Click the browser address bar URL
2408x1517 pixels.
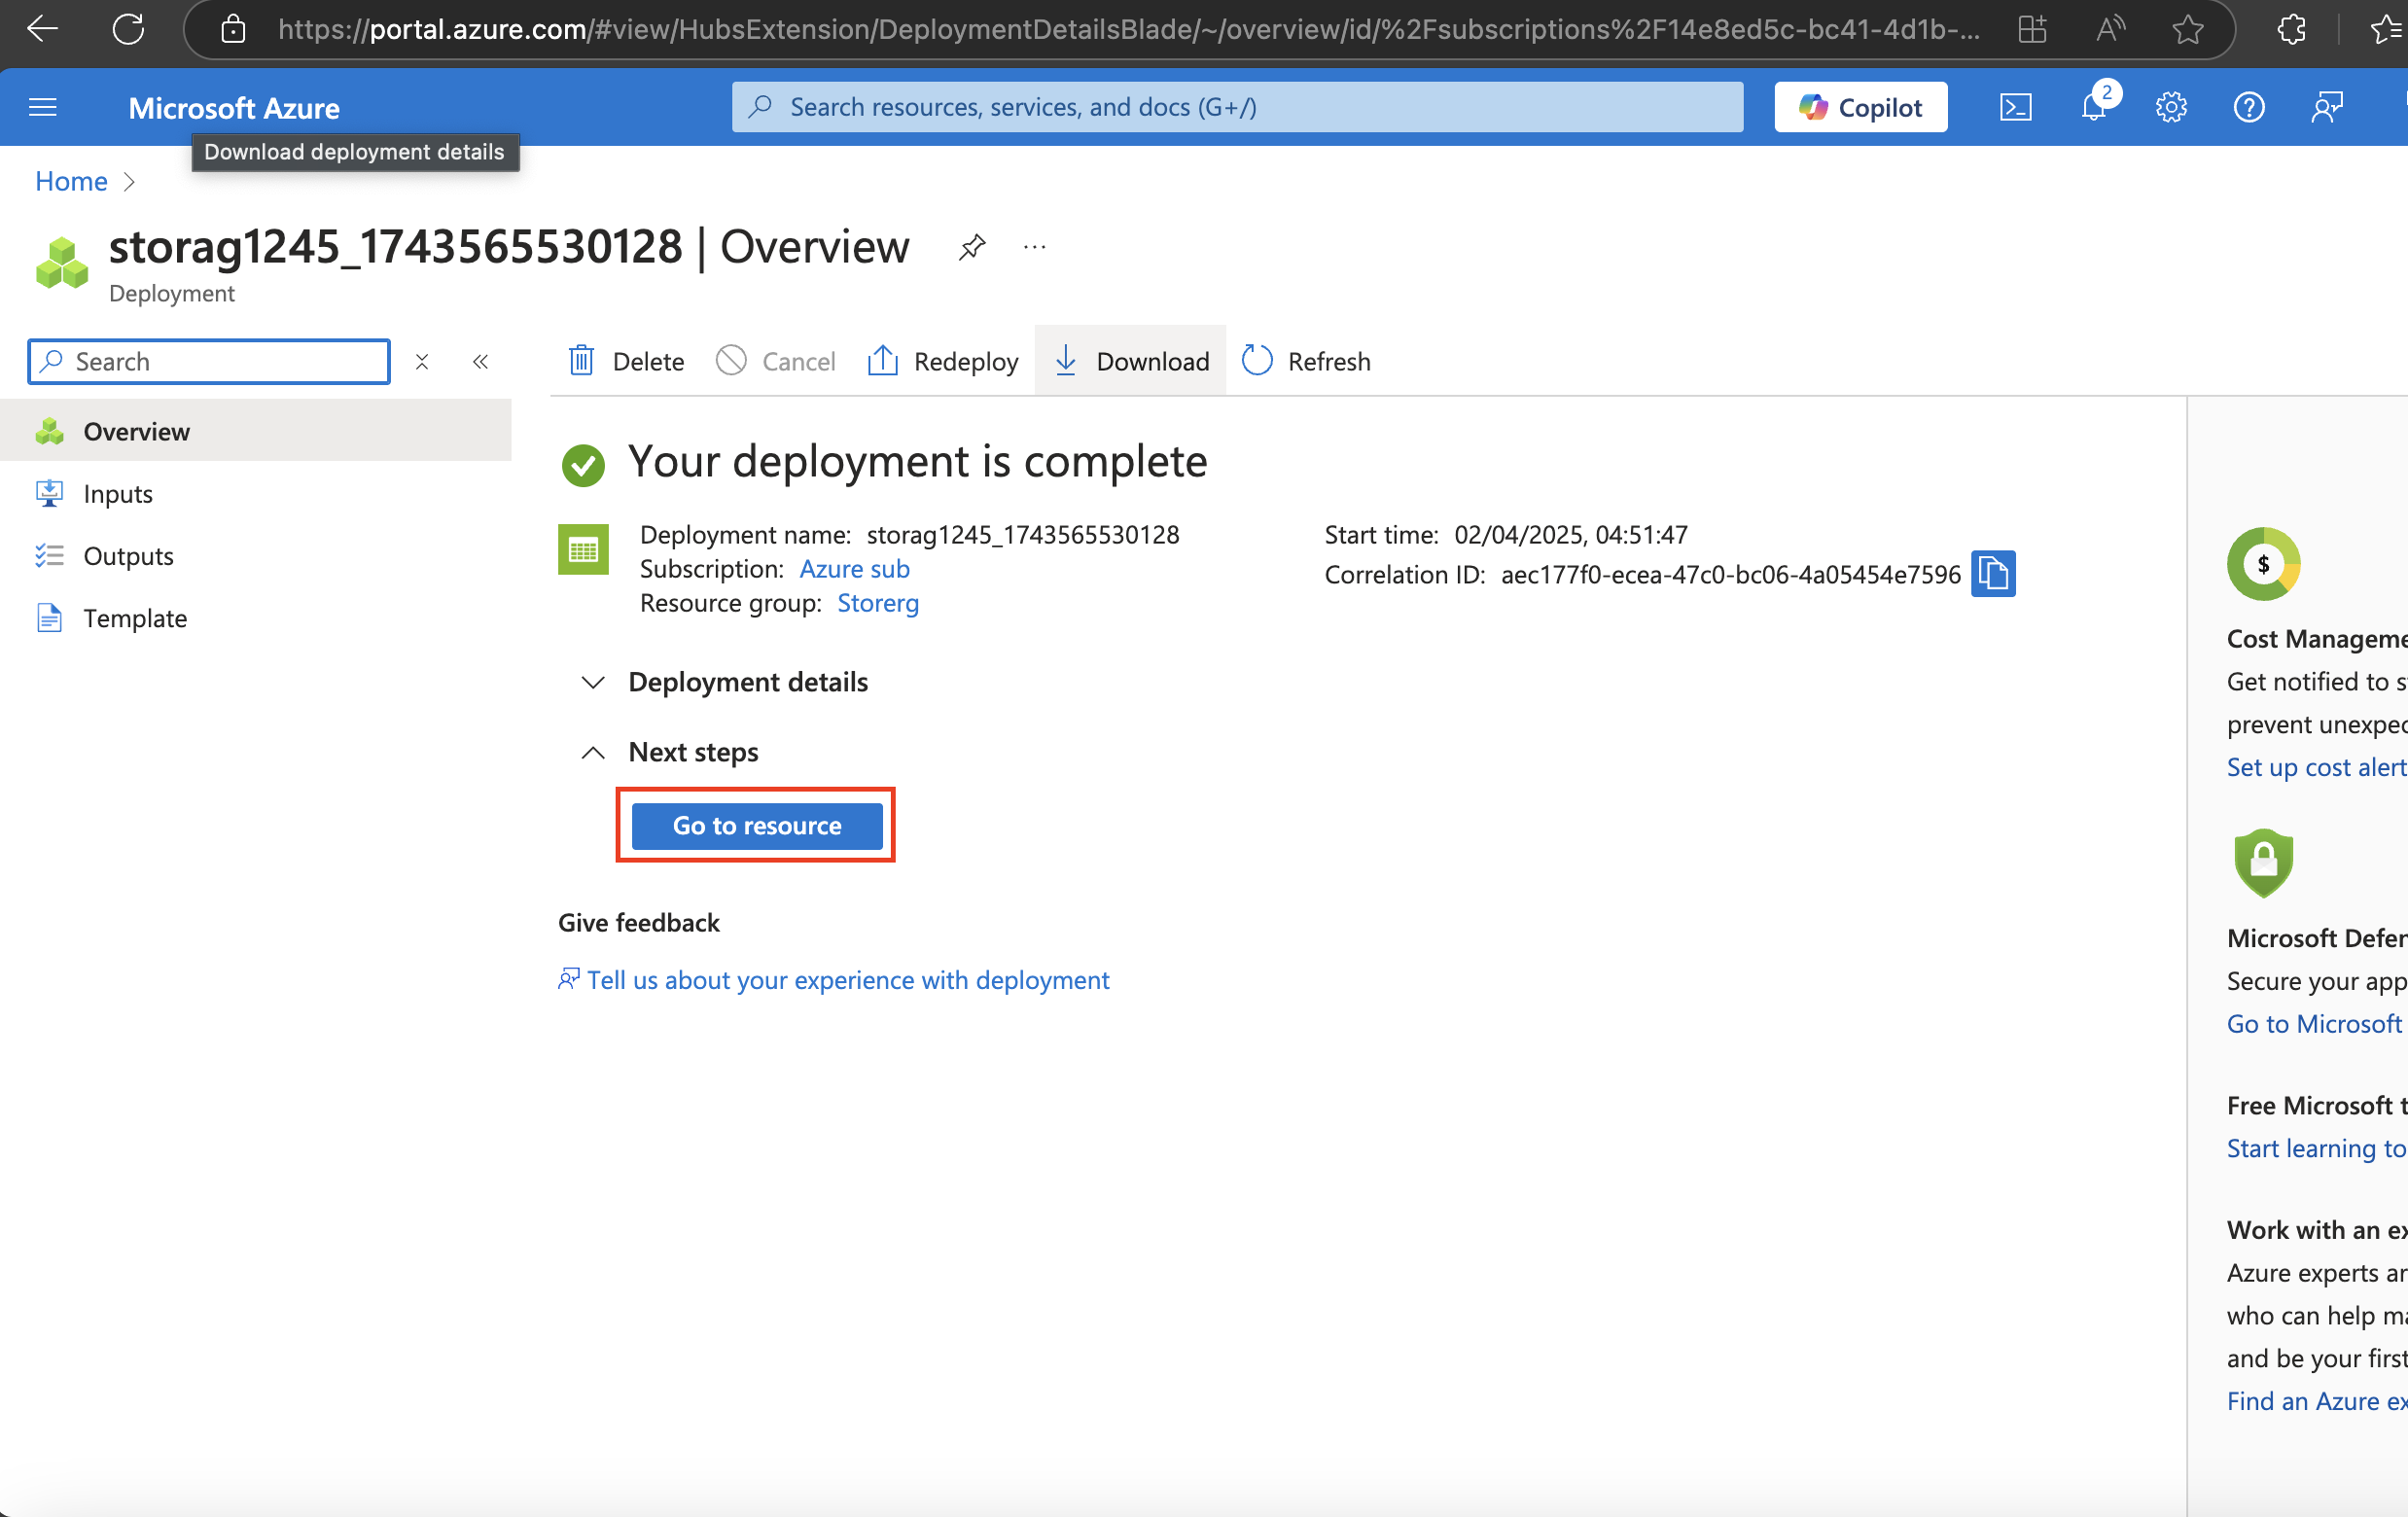point(1128,29)
